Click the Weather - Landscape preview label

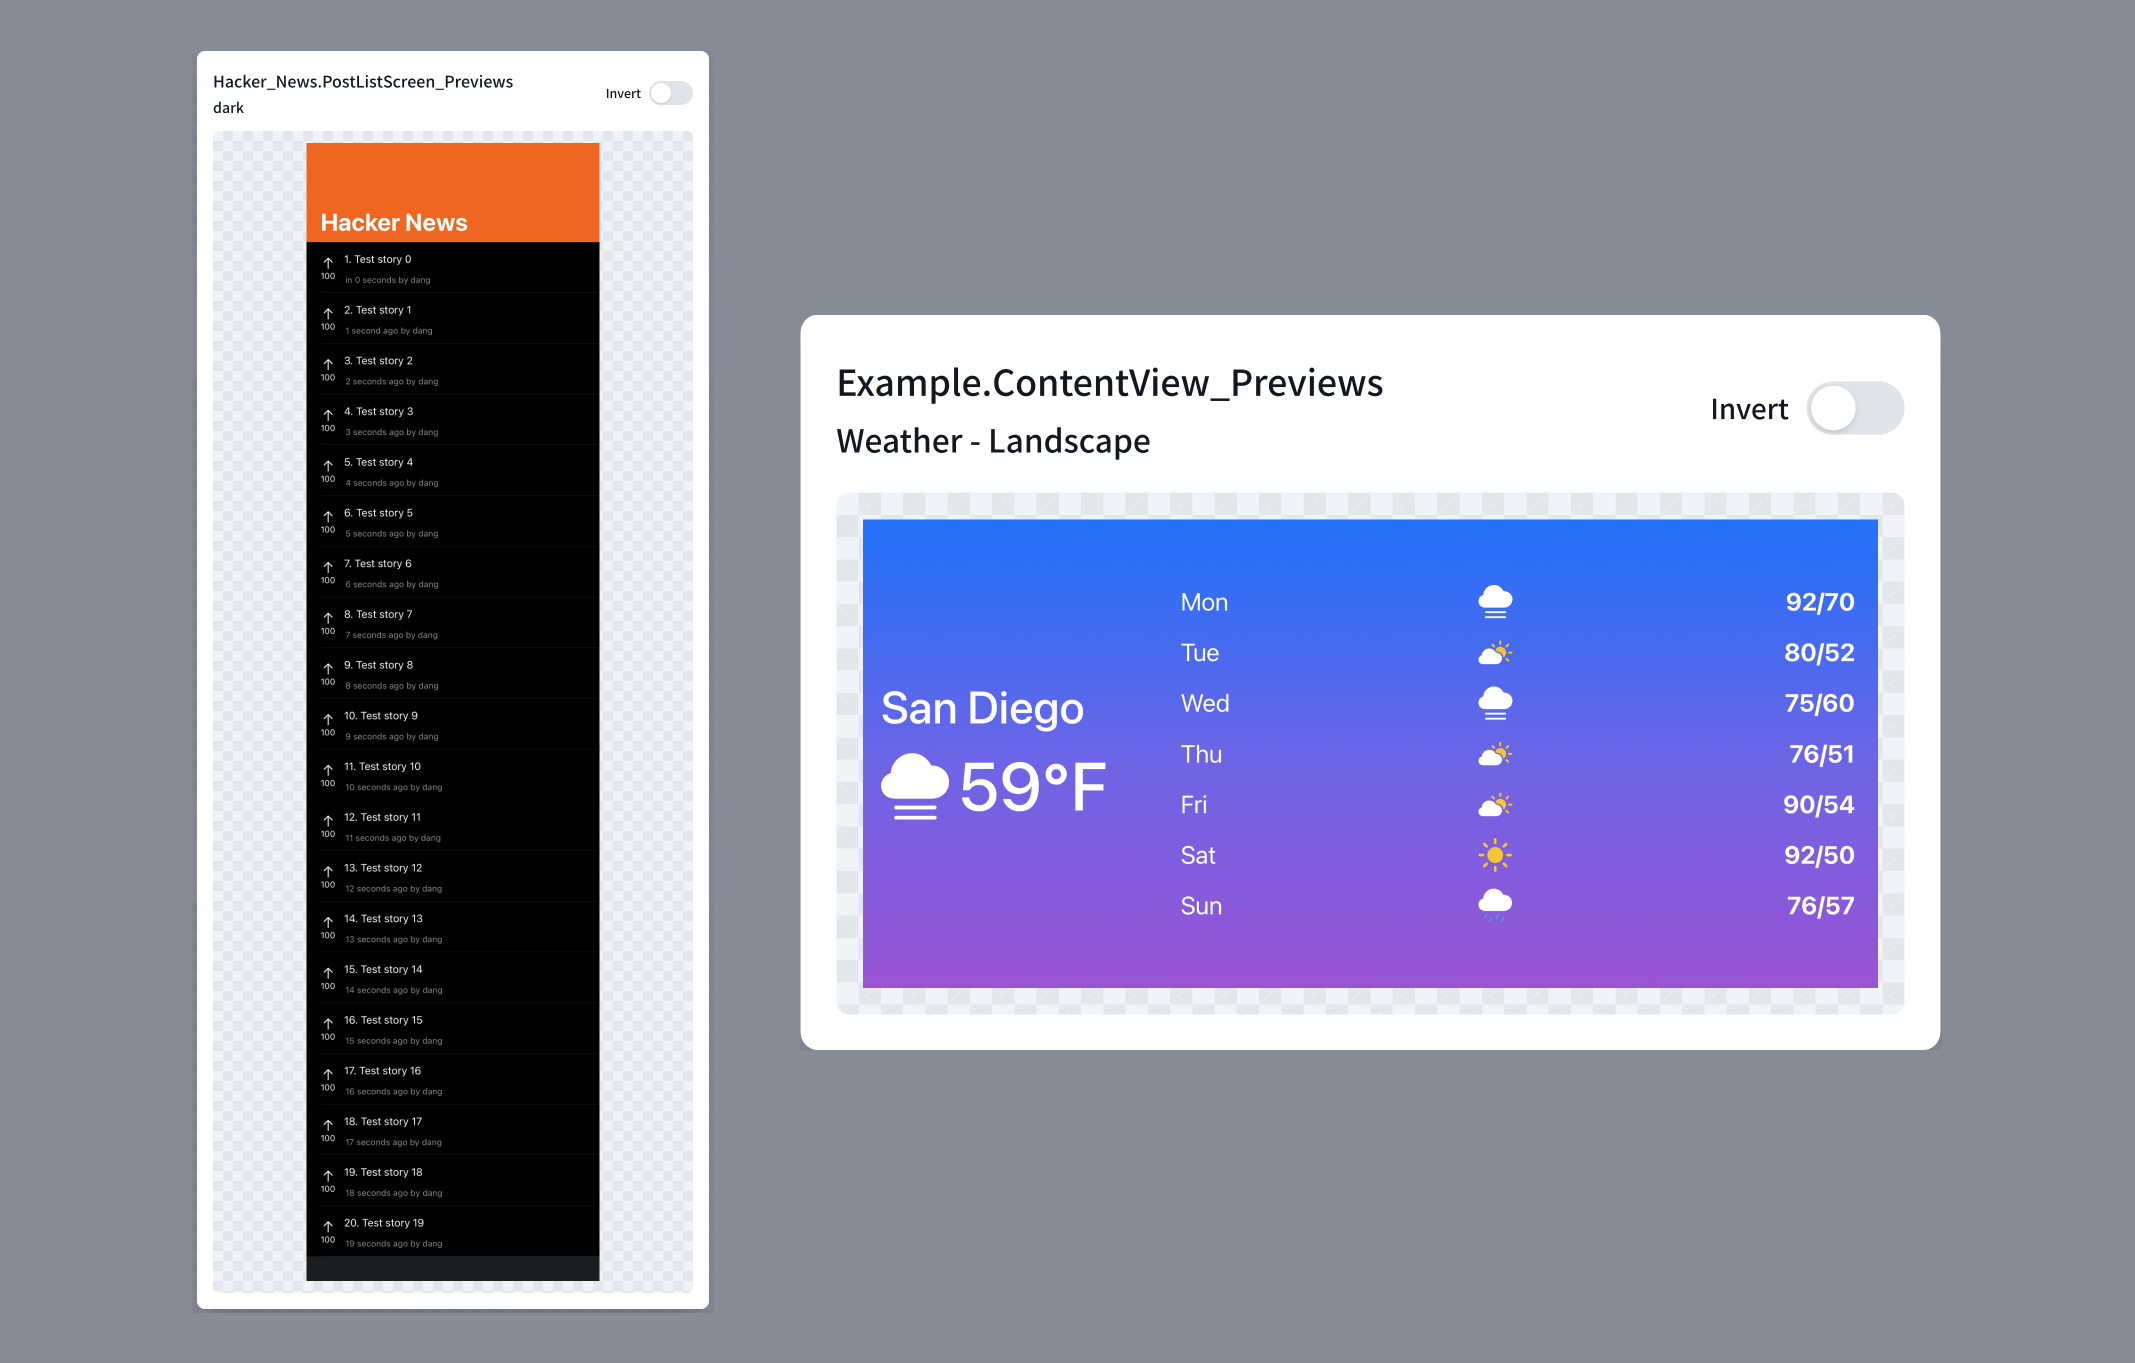[993, 440]
